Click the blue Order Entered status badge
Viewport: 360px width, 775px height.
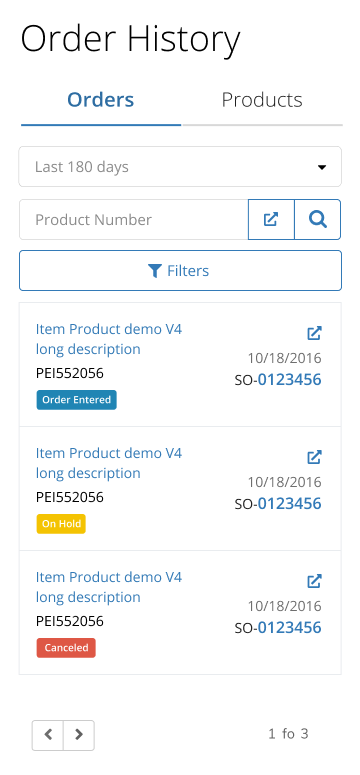[77, 400]
